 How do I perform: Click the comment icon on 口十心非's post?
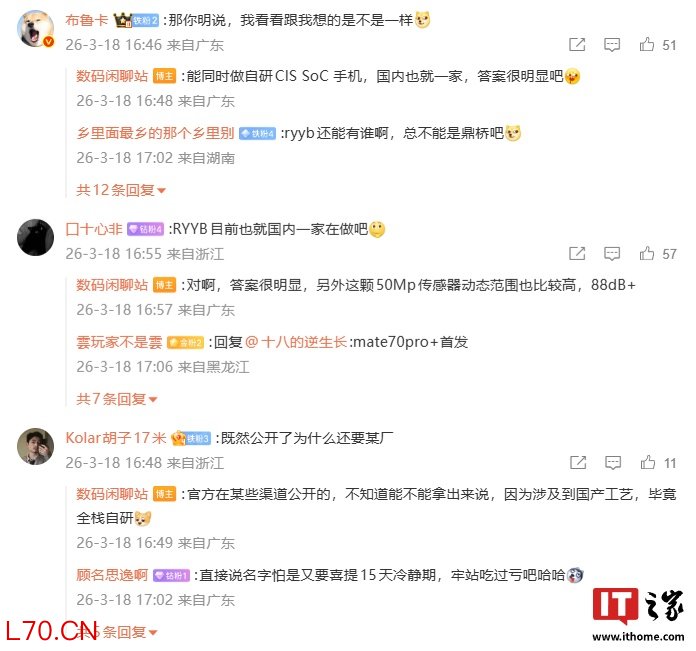612,253
